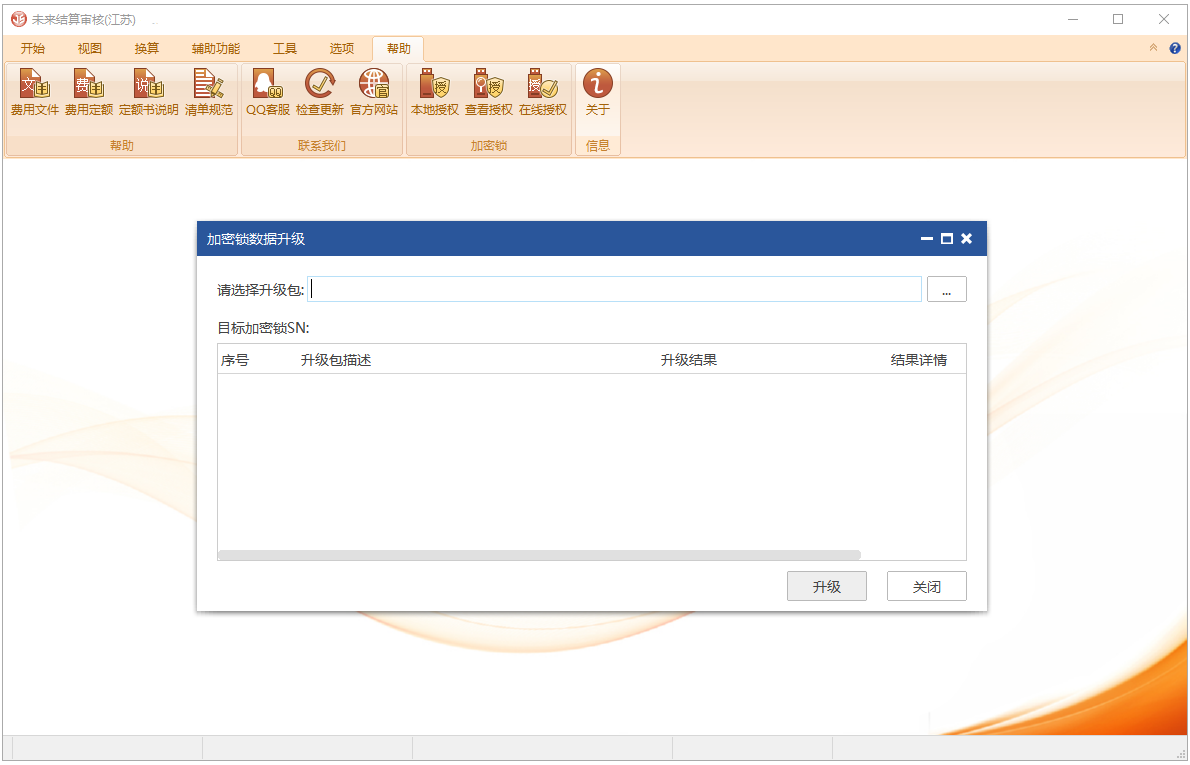Viewport: 1190px width, 765px height.
Task: Open 定额书说明 documentation
Action: click(x=149, y=93)
